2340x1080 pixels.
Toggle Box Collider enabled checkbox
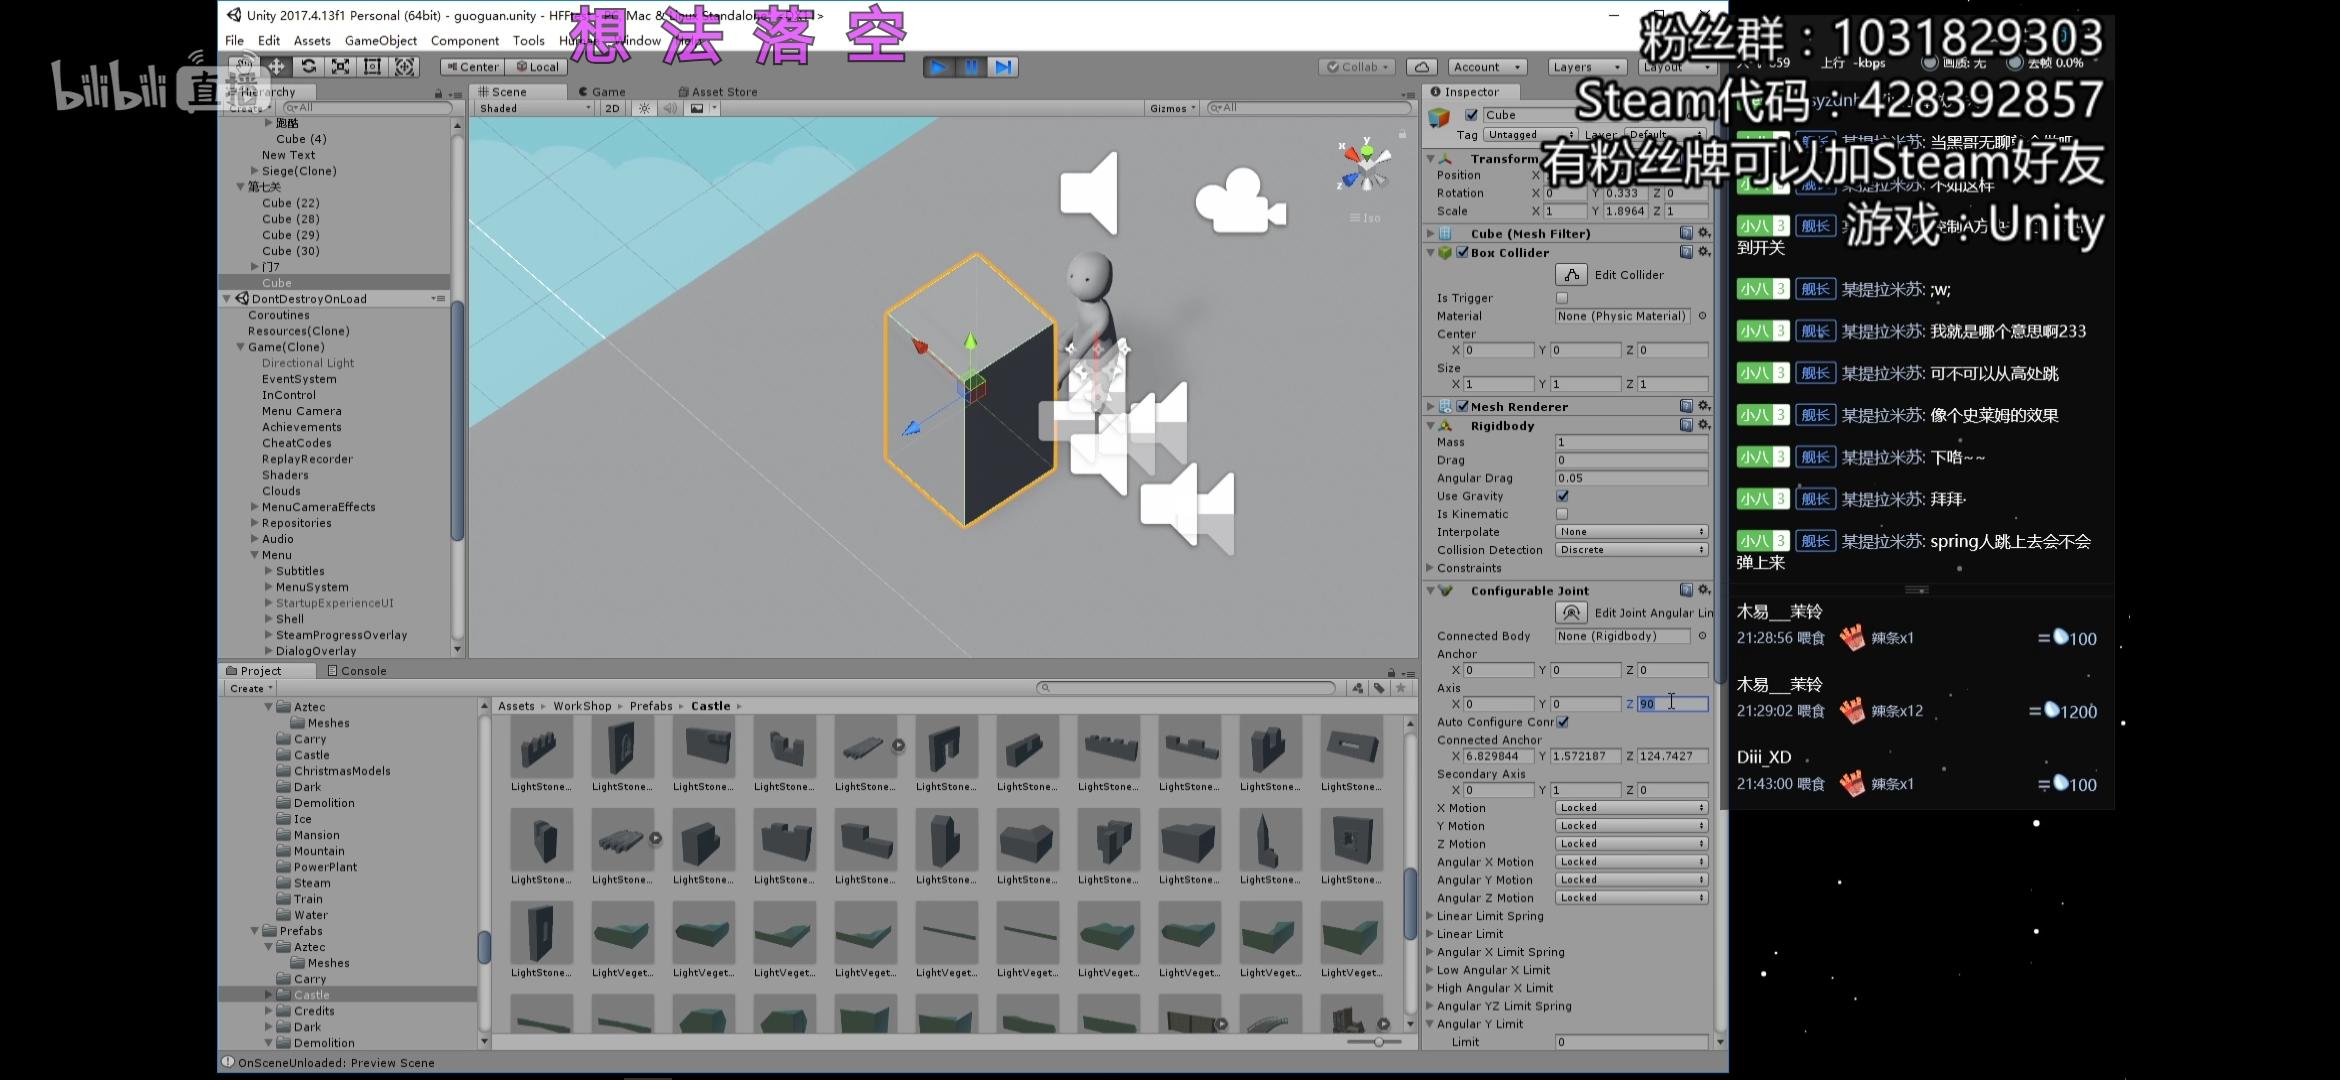tap(1462, 252)
